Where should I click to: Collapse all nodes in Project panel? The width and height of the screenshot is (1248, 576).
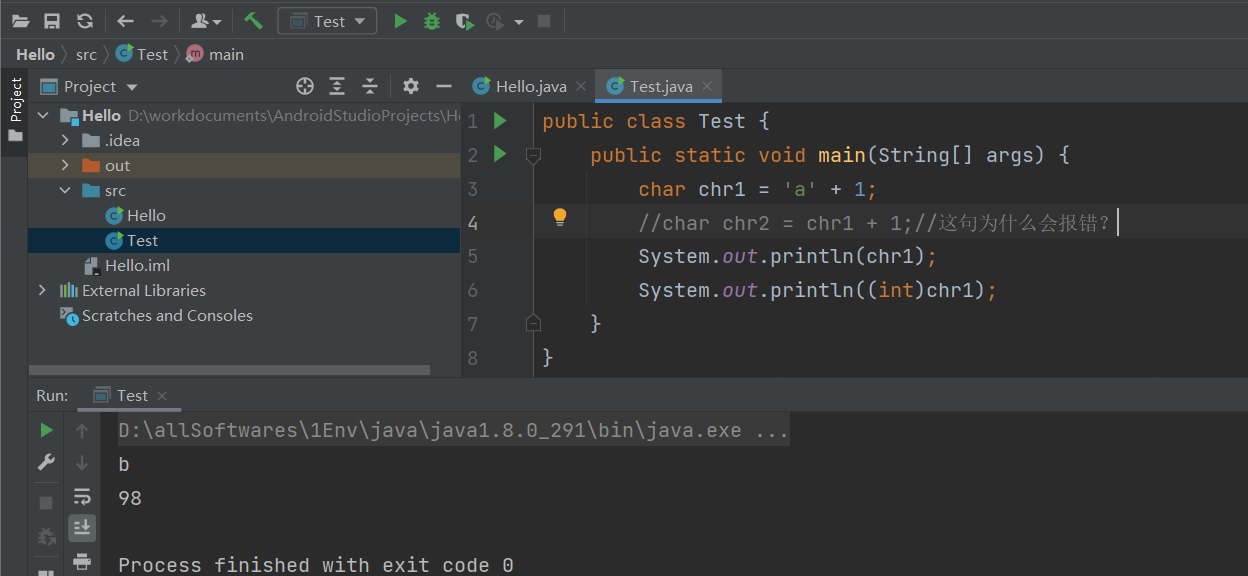[x=370, y=86]
